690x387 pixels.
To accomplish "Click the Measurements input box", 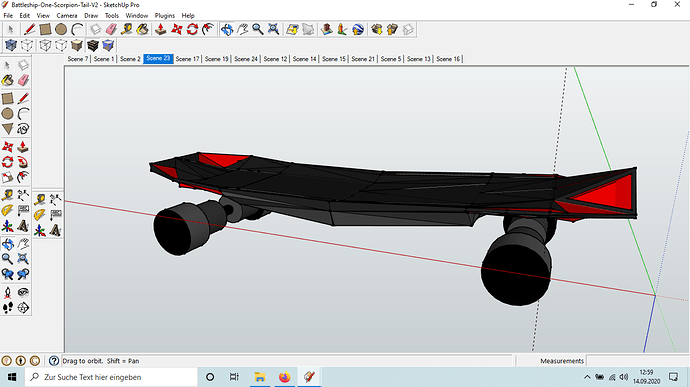I will [x=637, y=361].
